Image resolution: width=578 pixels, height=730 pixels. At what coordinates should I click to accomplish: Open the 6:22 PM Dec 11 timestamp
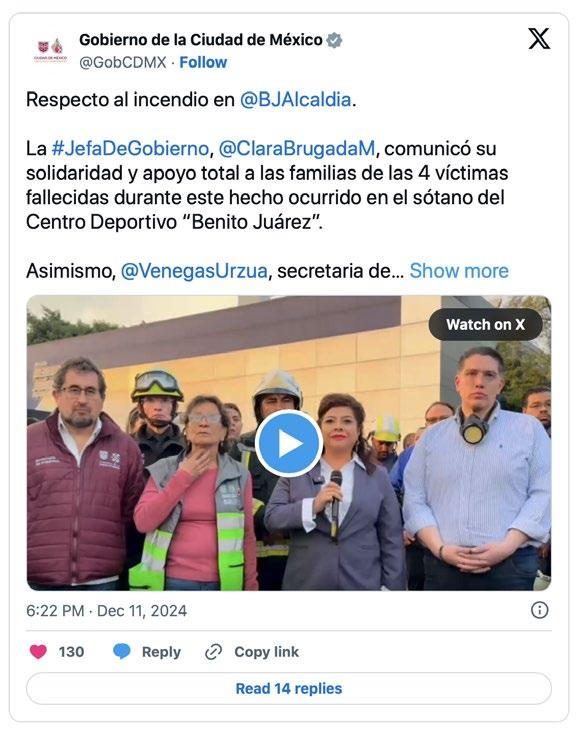(x=107, y=611)
